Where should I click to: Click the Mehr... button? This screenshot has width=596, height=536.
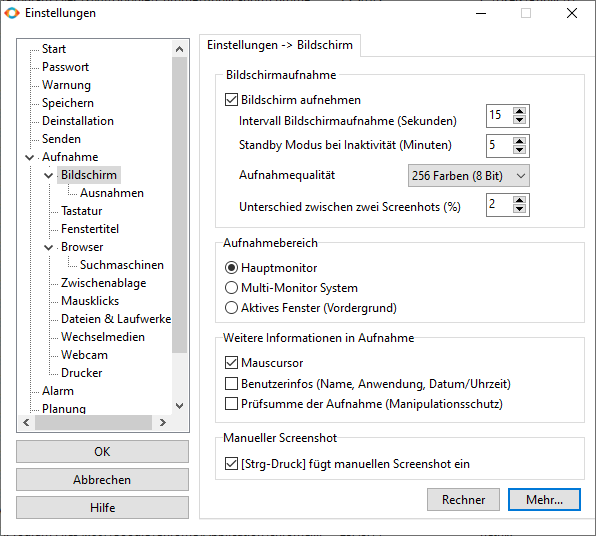(544, 500)
